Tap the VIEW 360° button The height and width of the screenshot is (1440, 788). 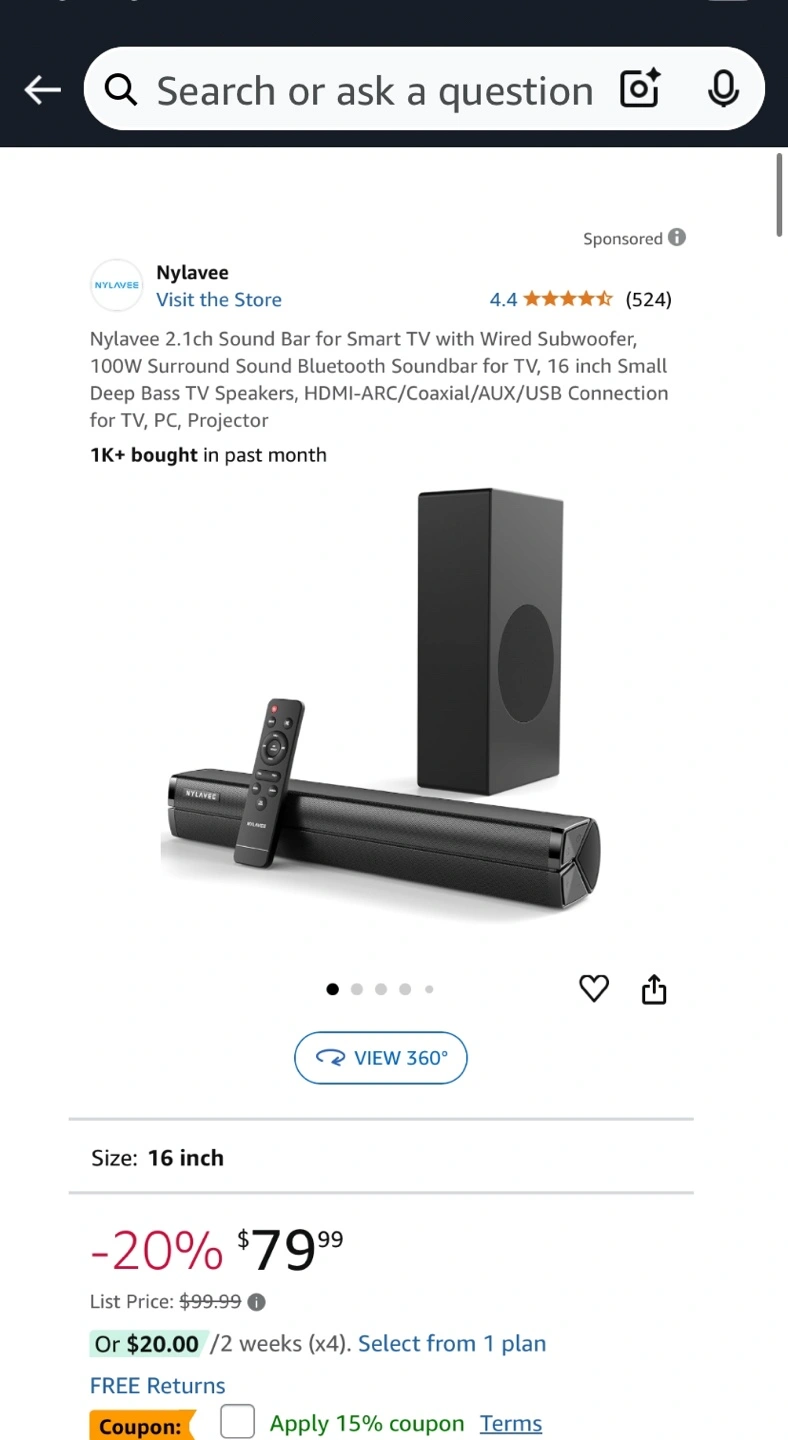click(x=381, y=1058)
